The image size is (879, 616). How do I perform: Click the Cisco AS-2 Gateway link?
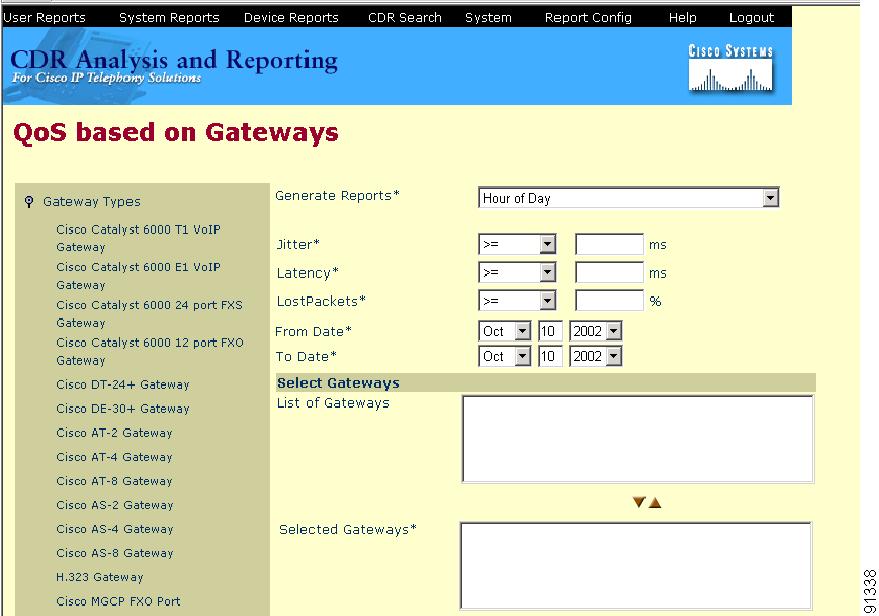coord(115,505)
